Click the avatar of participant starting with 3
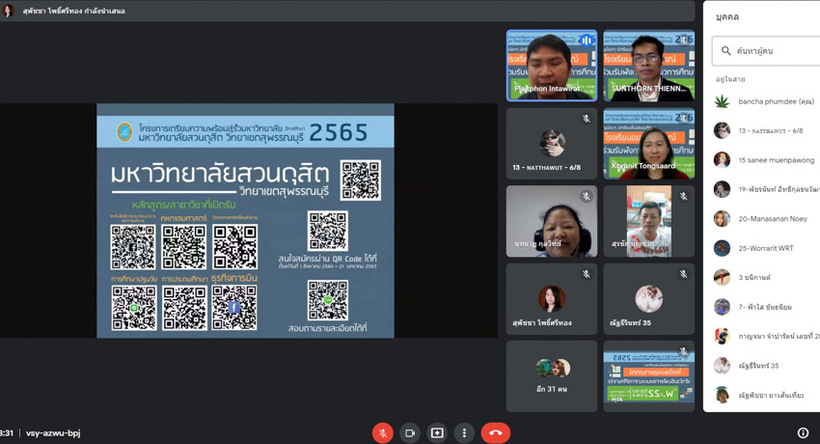The image size is (820, 444). (722, 277)
